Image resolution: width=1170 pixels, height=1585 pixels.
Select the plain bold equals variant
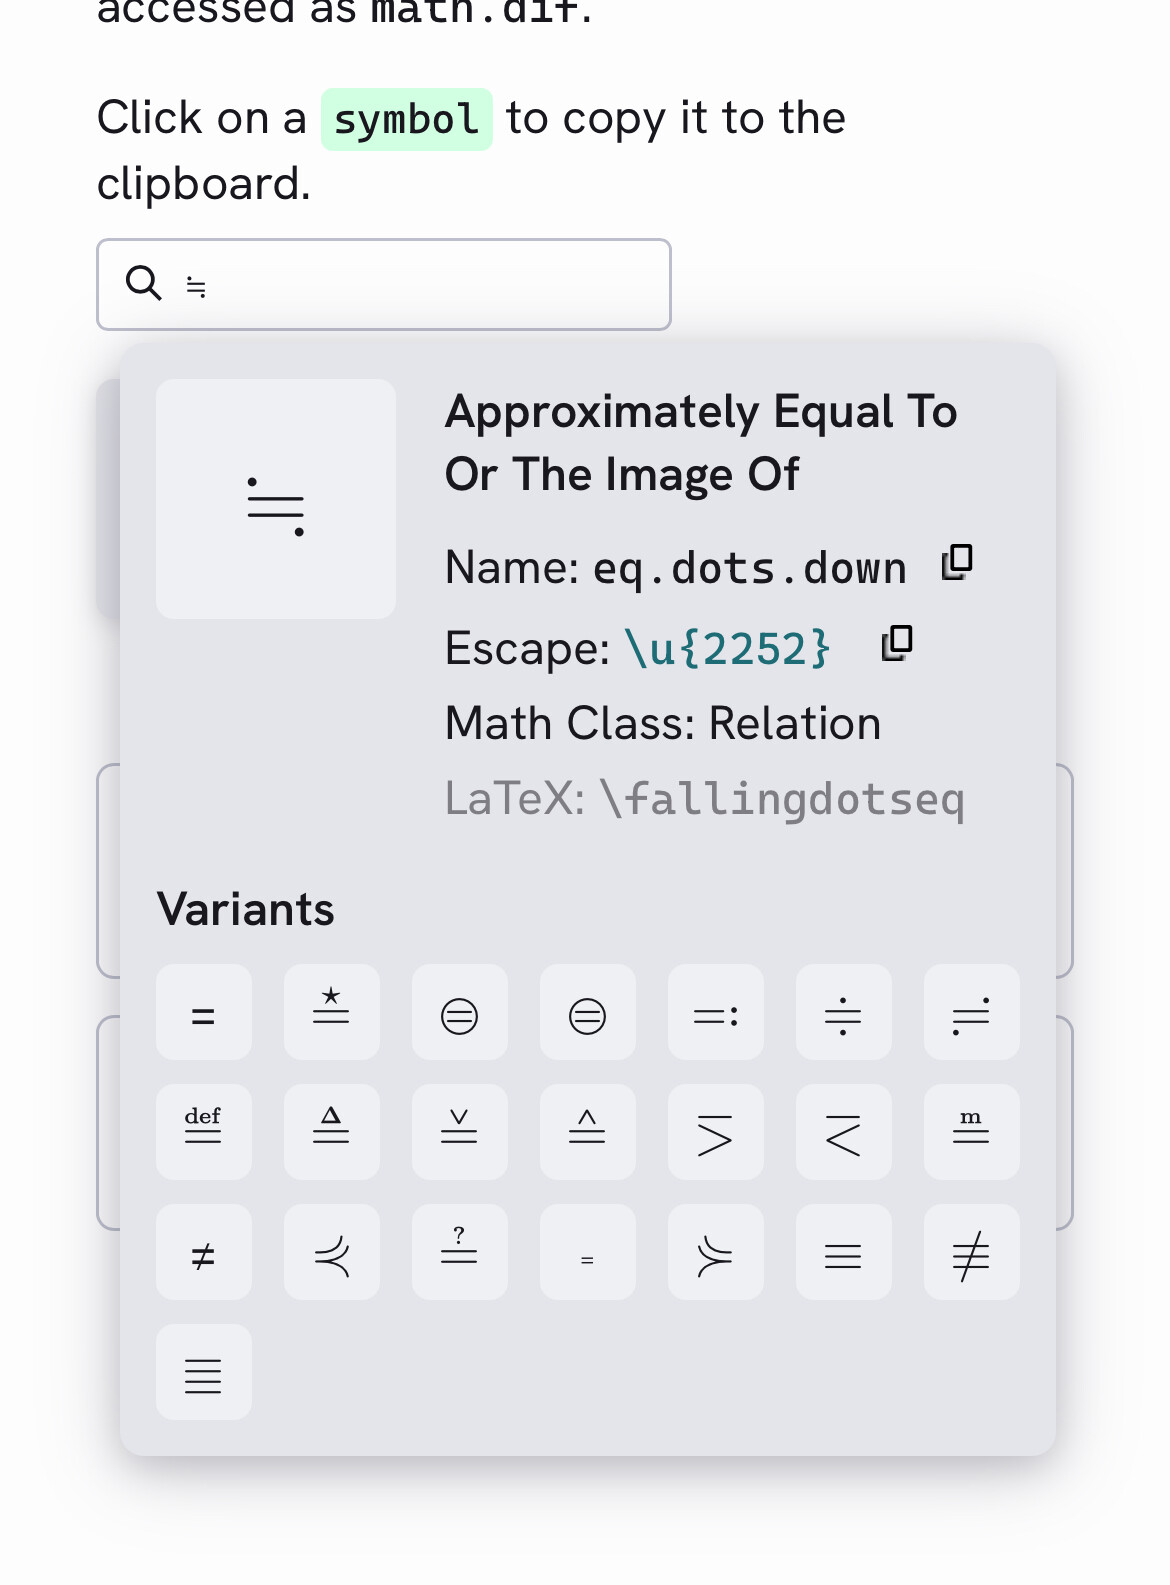203,1012
